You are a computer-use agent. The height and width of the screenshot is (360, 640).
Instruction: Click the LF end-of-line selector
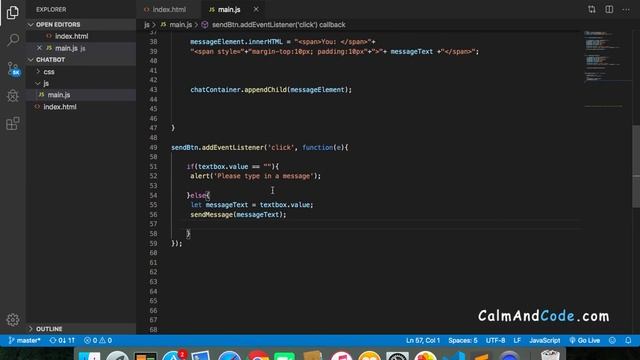[517, 340]
